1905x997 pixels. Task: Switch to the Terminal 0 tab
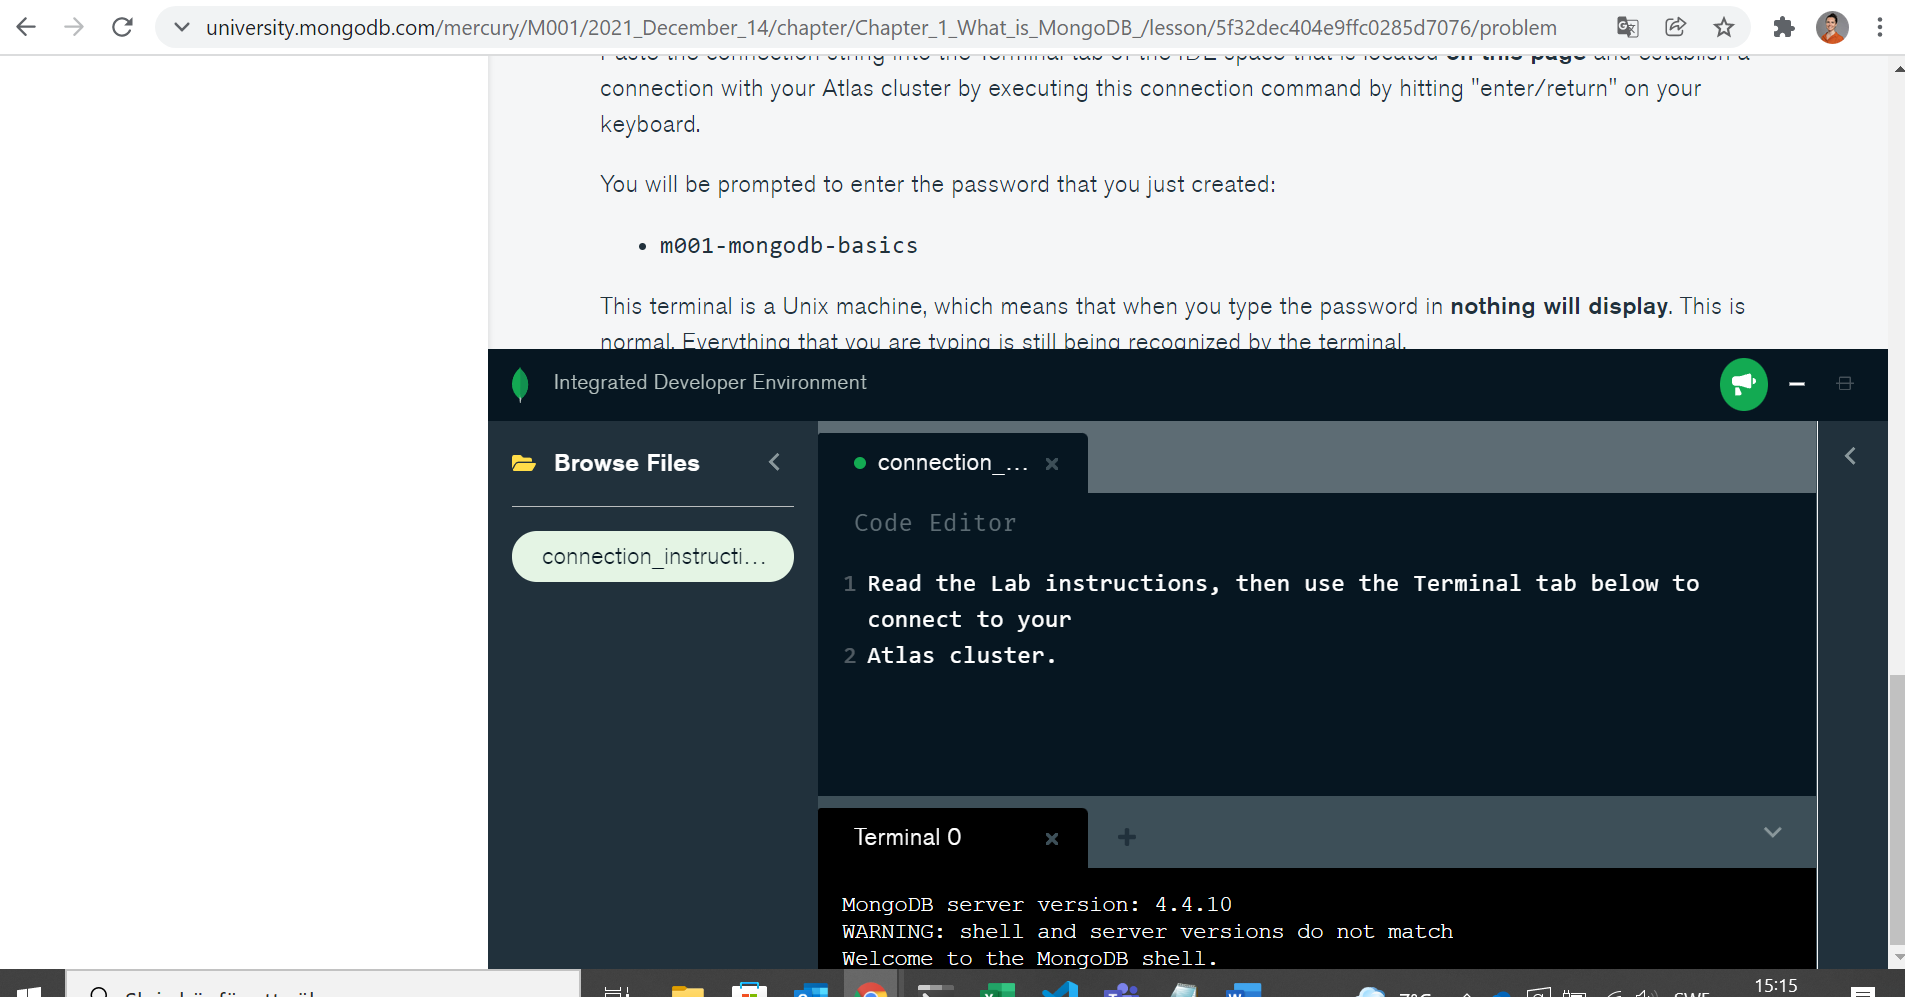point(907,838)
